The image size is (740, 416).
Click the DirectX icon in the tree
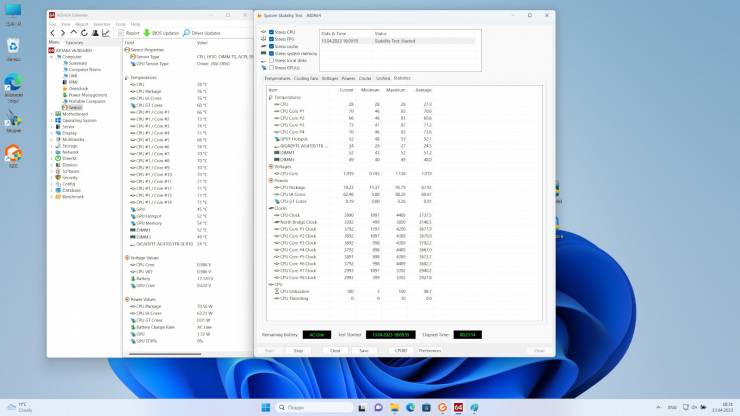coord(58,159)
